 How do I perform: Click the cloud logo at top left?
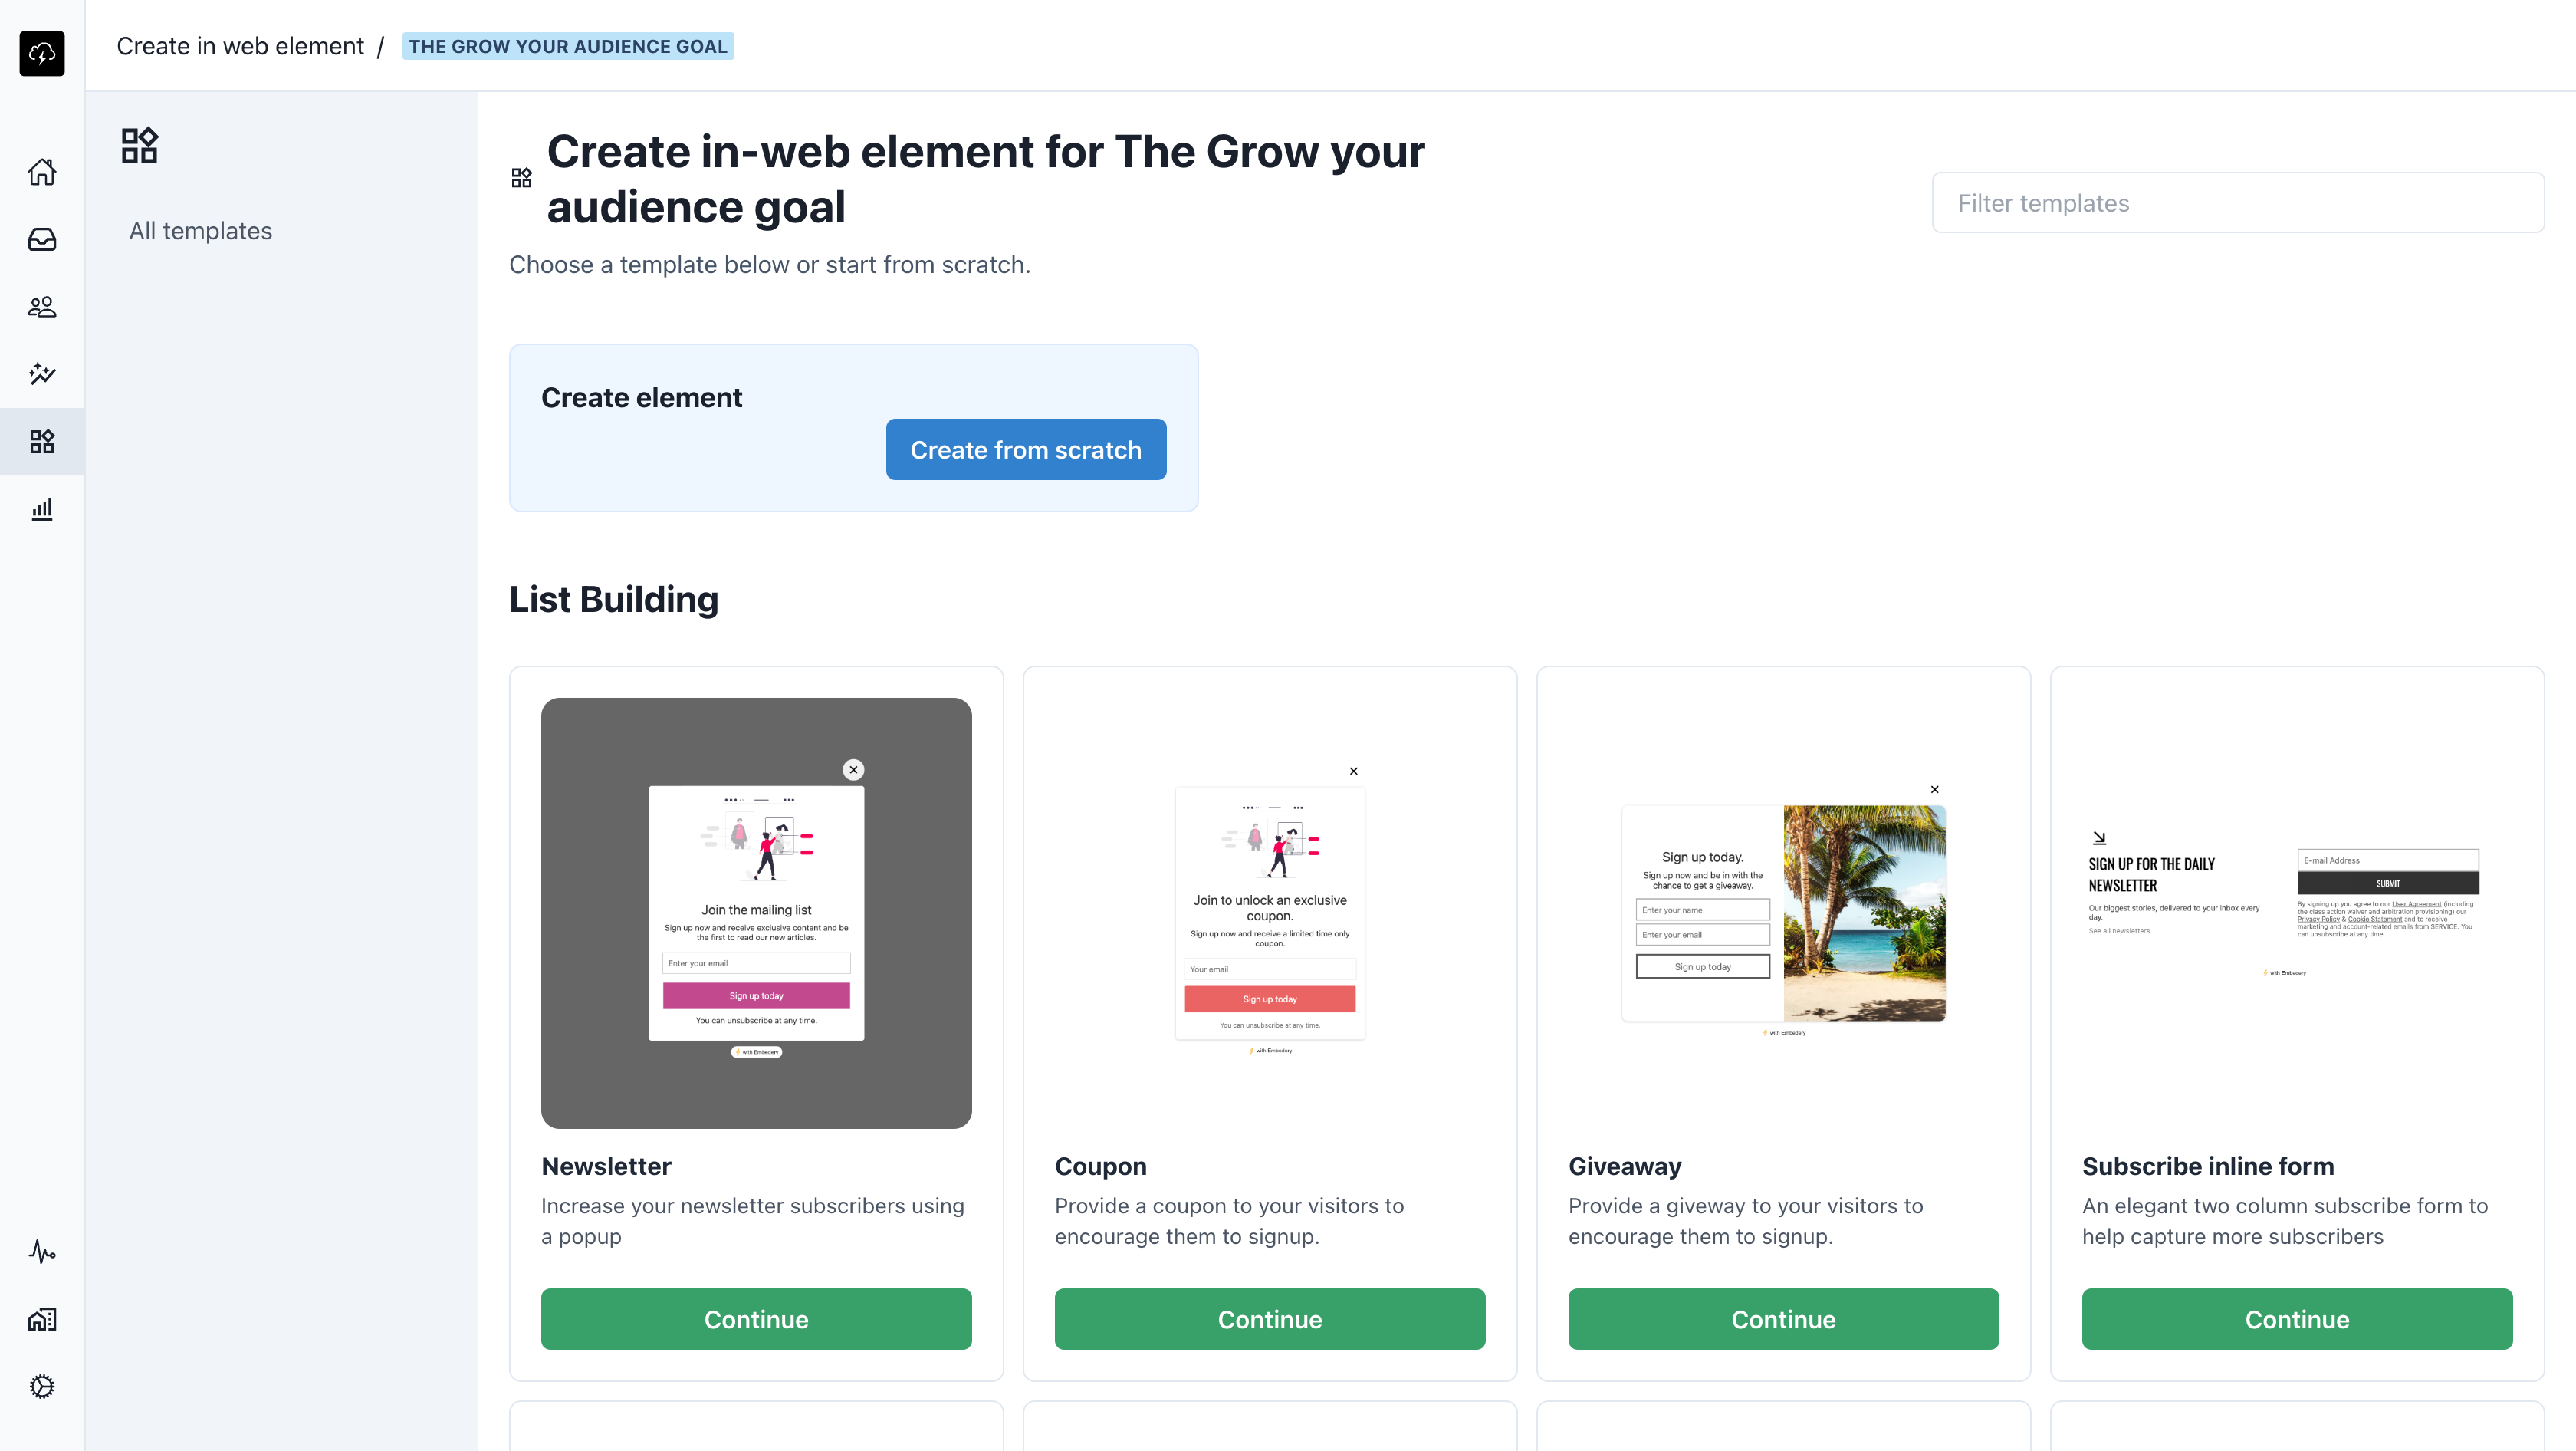tap(42, 53)
